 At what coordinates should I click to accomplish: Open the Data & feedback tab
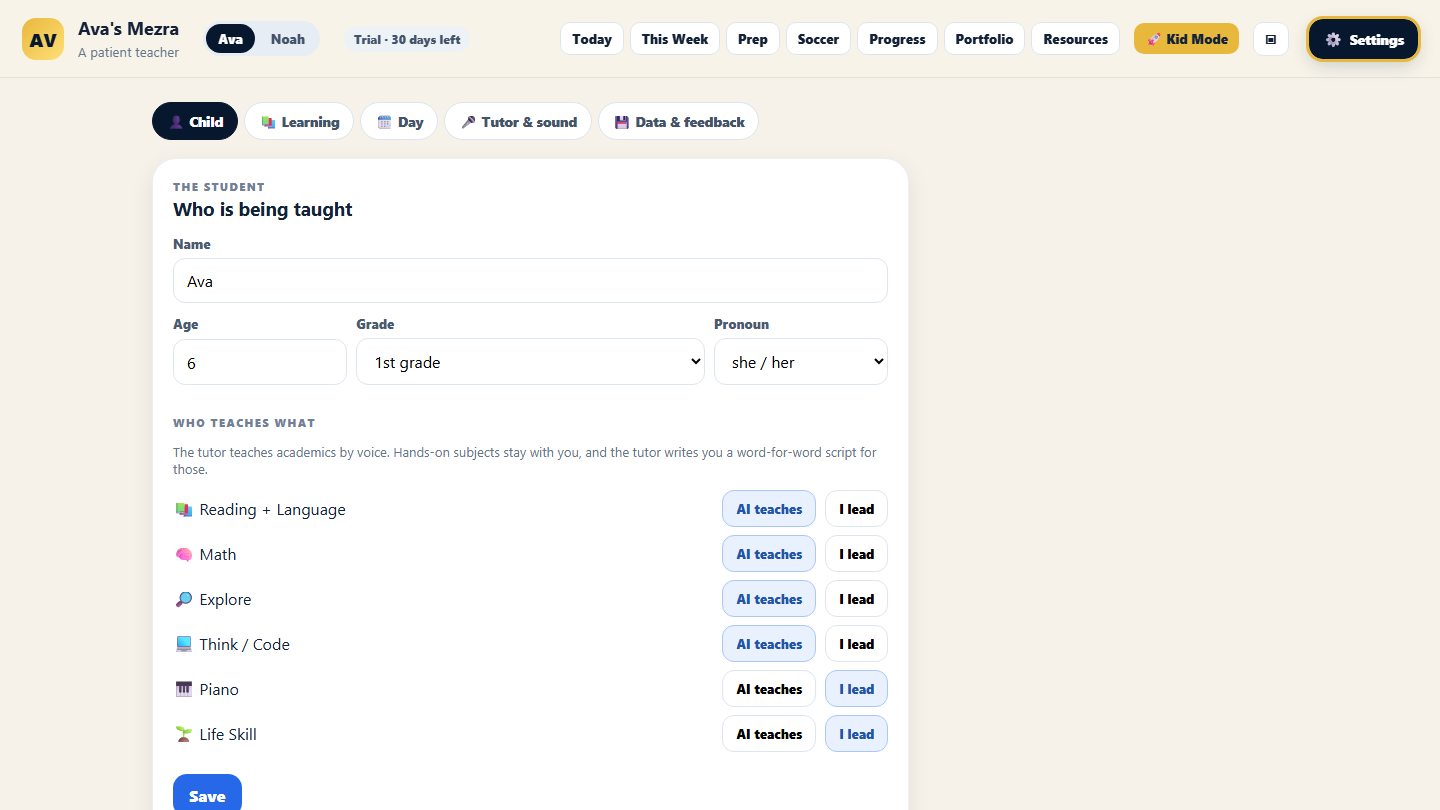coord(678,122)
